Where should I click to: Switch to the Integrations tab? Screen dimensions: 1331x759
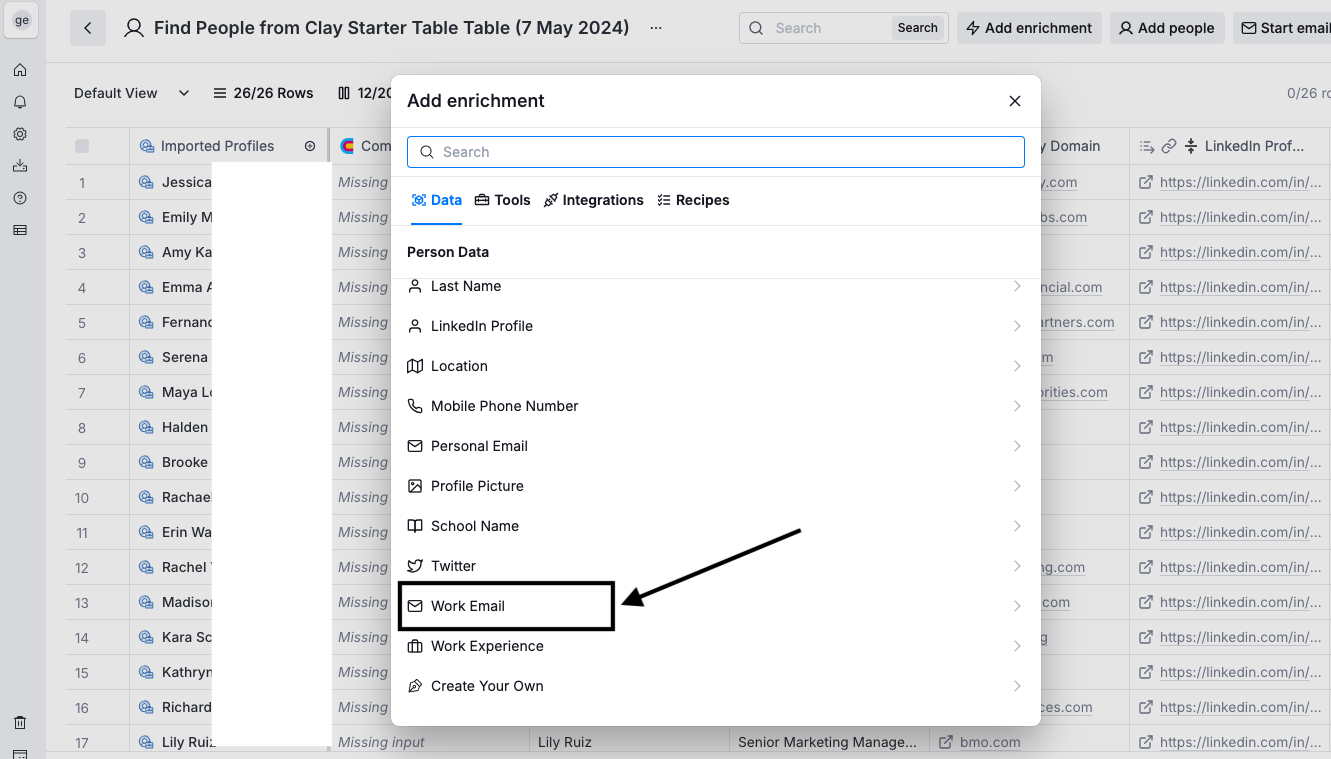coord(593,200)
